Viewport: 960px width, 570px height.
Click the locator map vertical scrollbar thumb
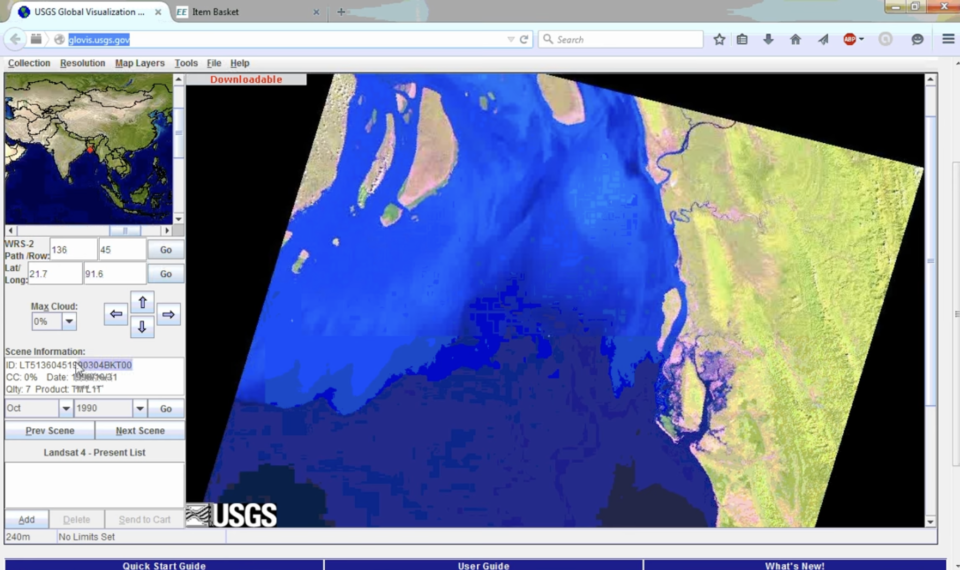pyautogui.click(x=179, y=133)
